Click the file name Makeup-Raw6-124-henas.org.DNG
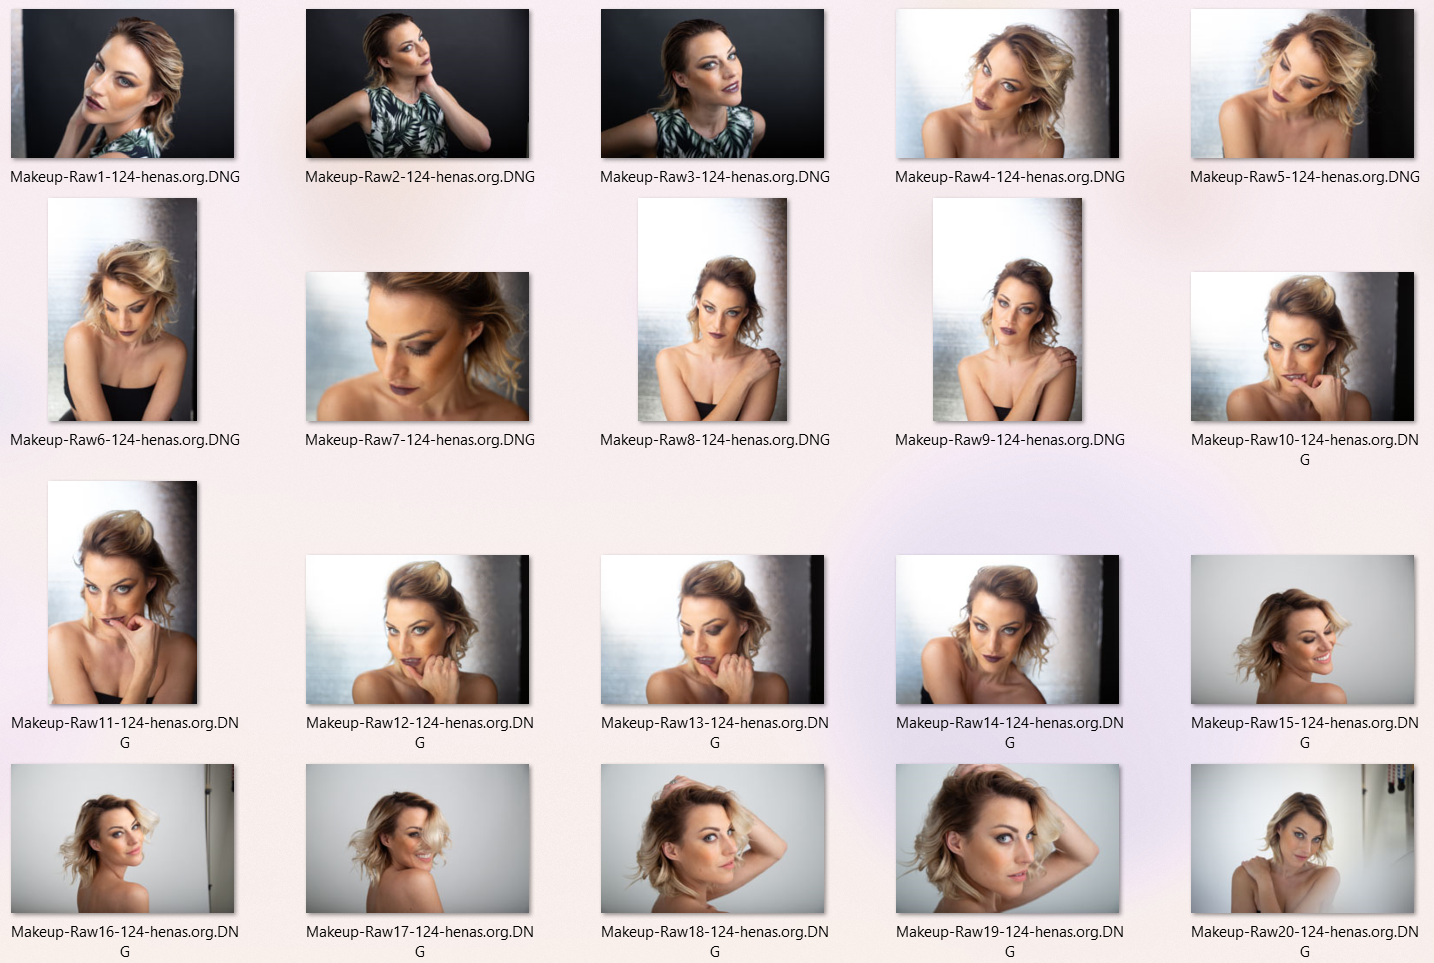 (125, 440)
